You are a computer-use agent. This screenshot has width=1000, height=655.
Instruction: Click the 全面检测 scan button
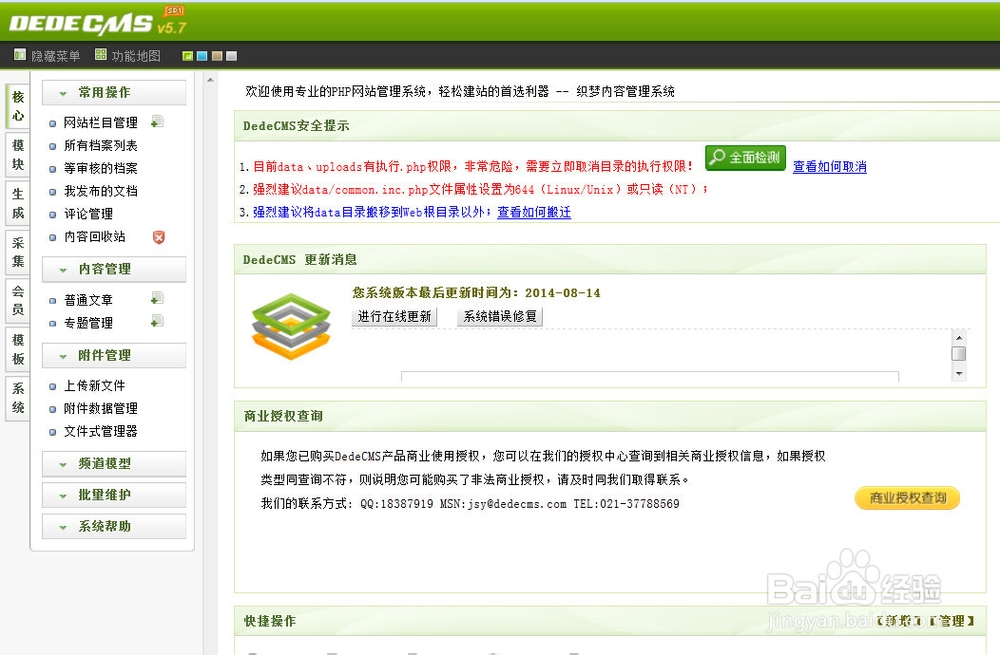(x=745, y=158)
